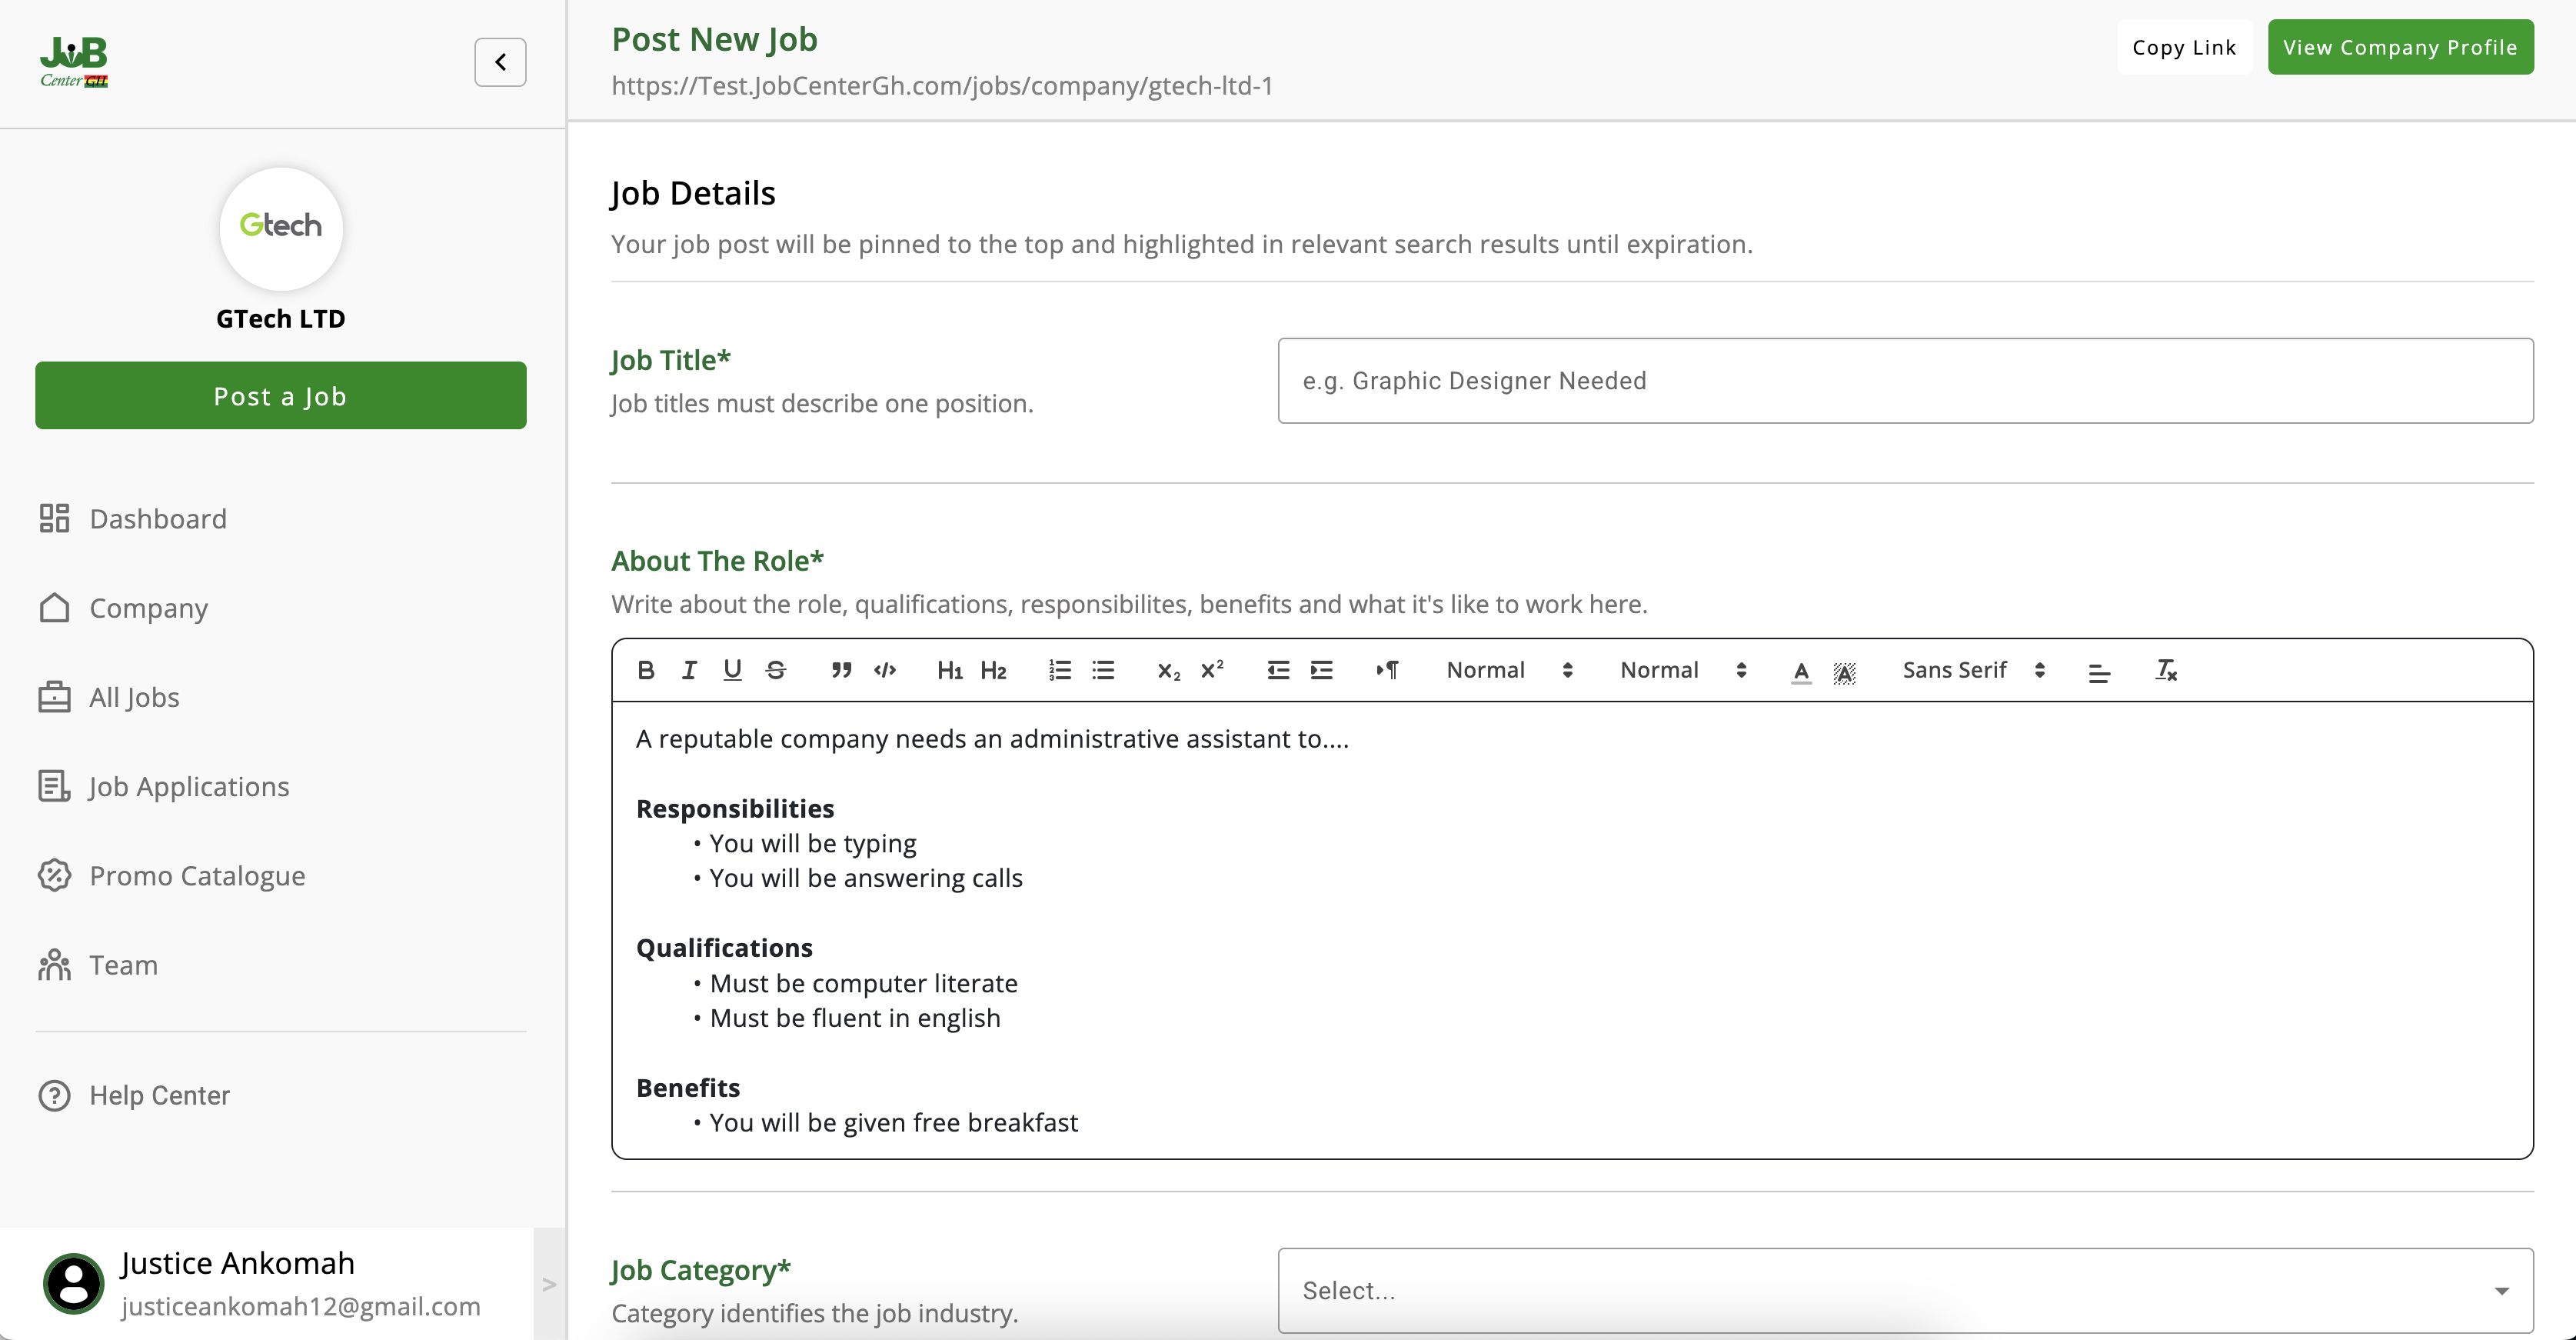Clear text formatting with the Tx icon
The width and height of the screenshot is (2576, 1340).
[2165, 670]
